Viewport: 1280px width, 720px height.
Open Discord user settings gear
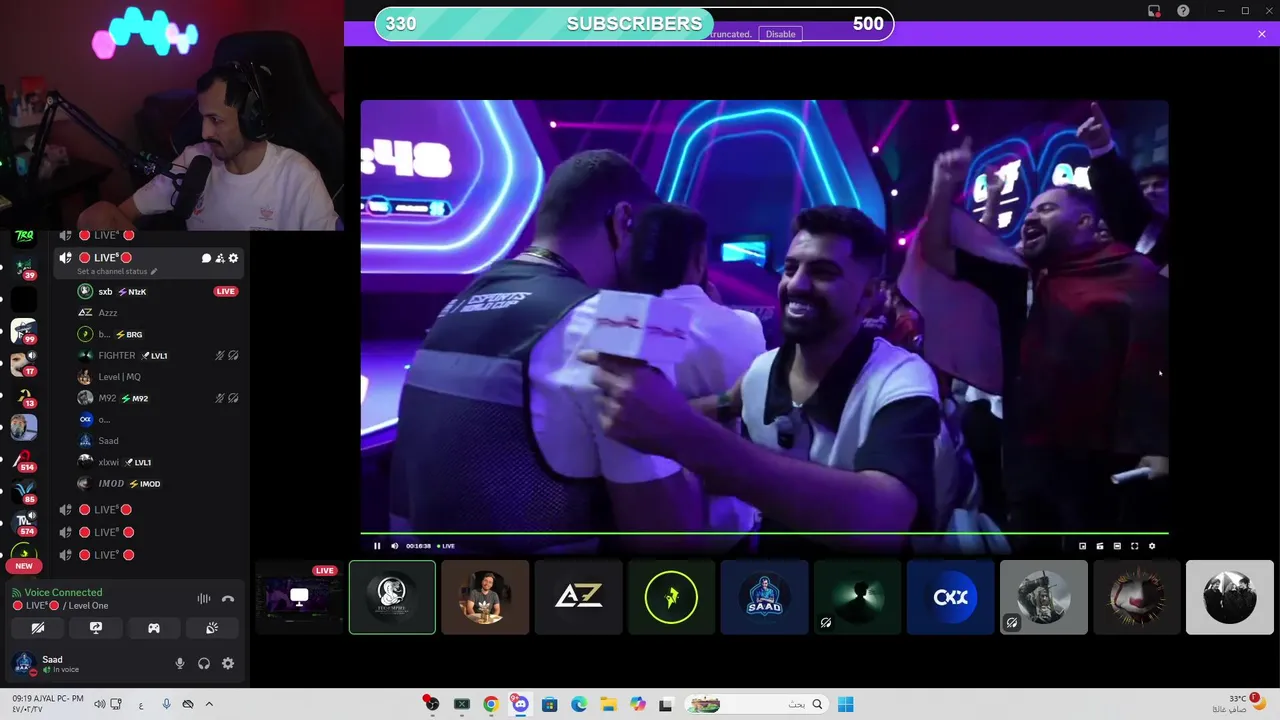click(228, 663)
